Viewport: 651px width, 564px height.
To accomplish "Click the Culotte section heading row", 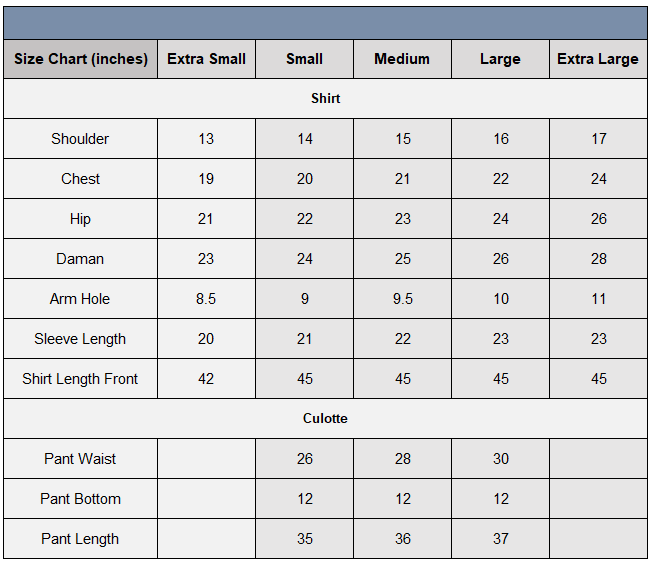I will pyautogui.click(x=325, y=419).
